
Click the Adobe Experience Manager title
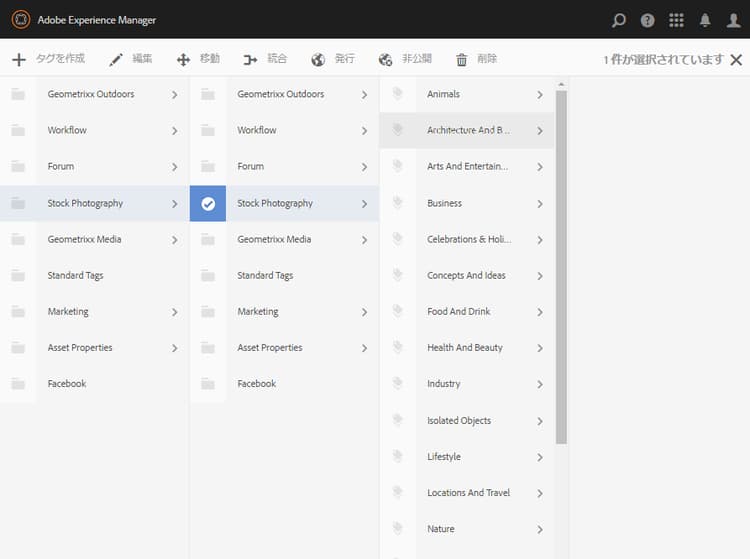coord(97,20)
